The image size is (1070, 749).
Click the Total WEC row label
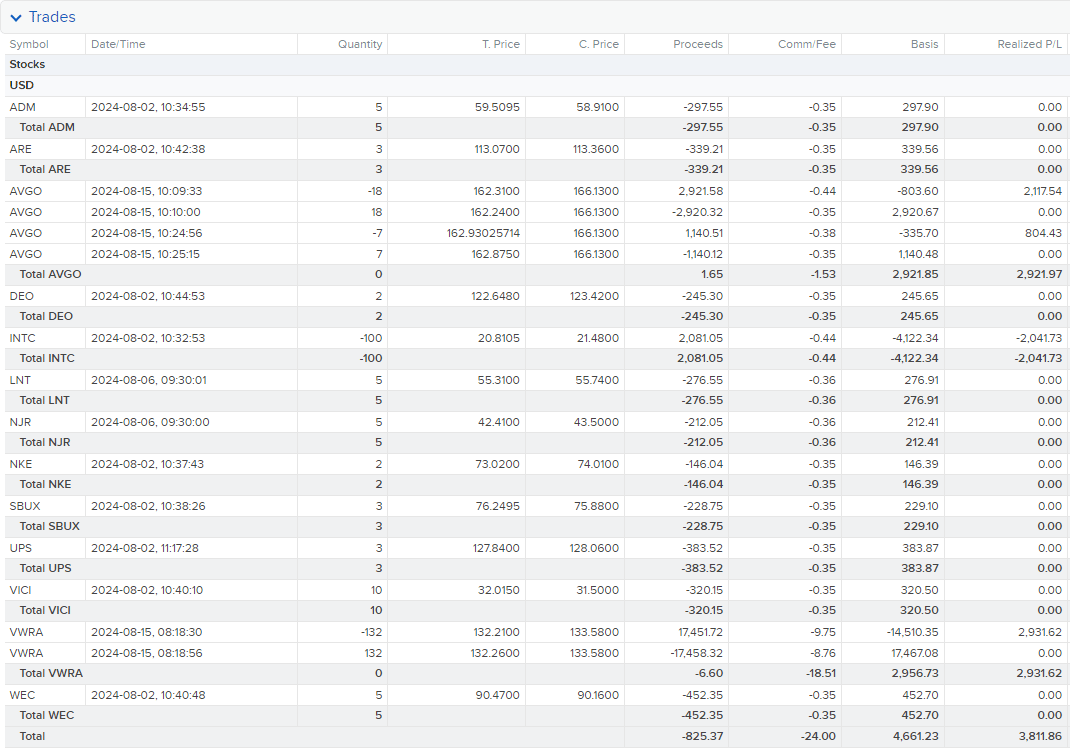click(x=47, y=716)
